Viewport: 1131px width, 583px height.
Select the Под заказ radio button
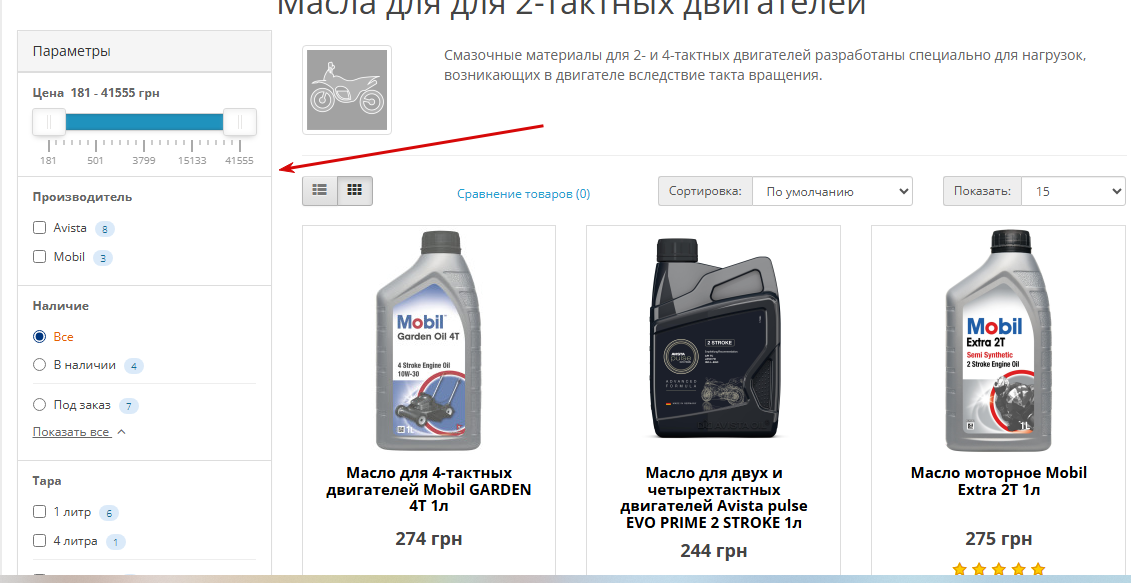(40, 405)
